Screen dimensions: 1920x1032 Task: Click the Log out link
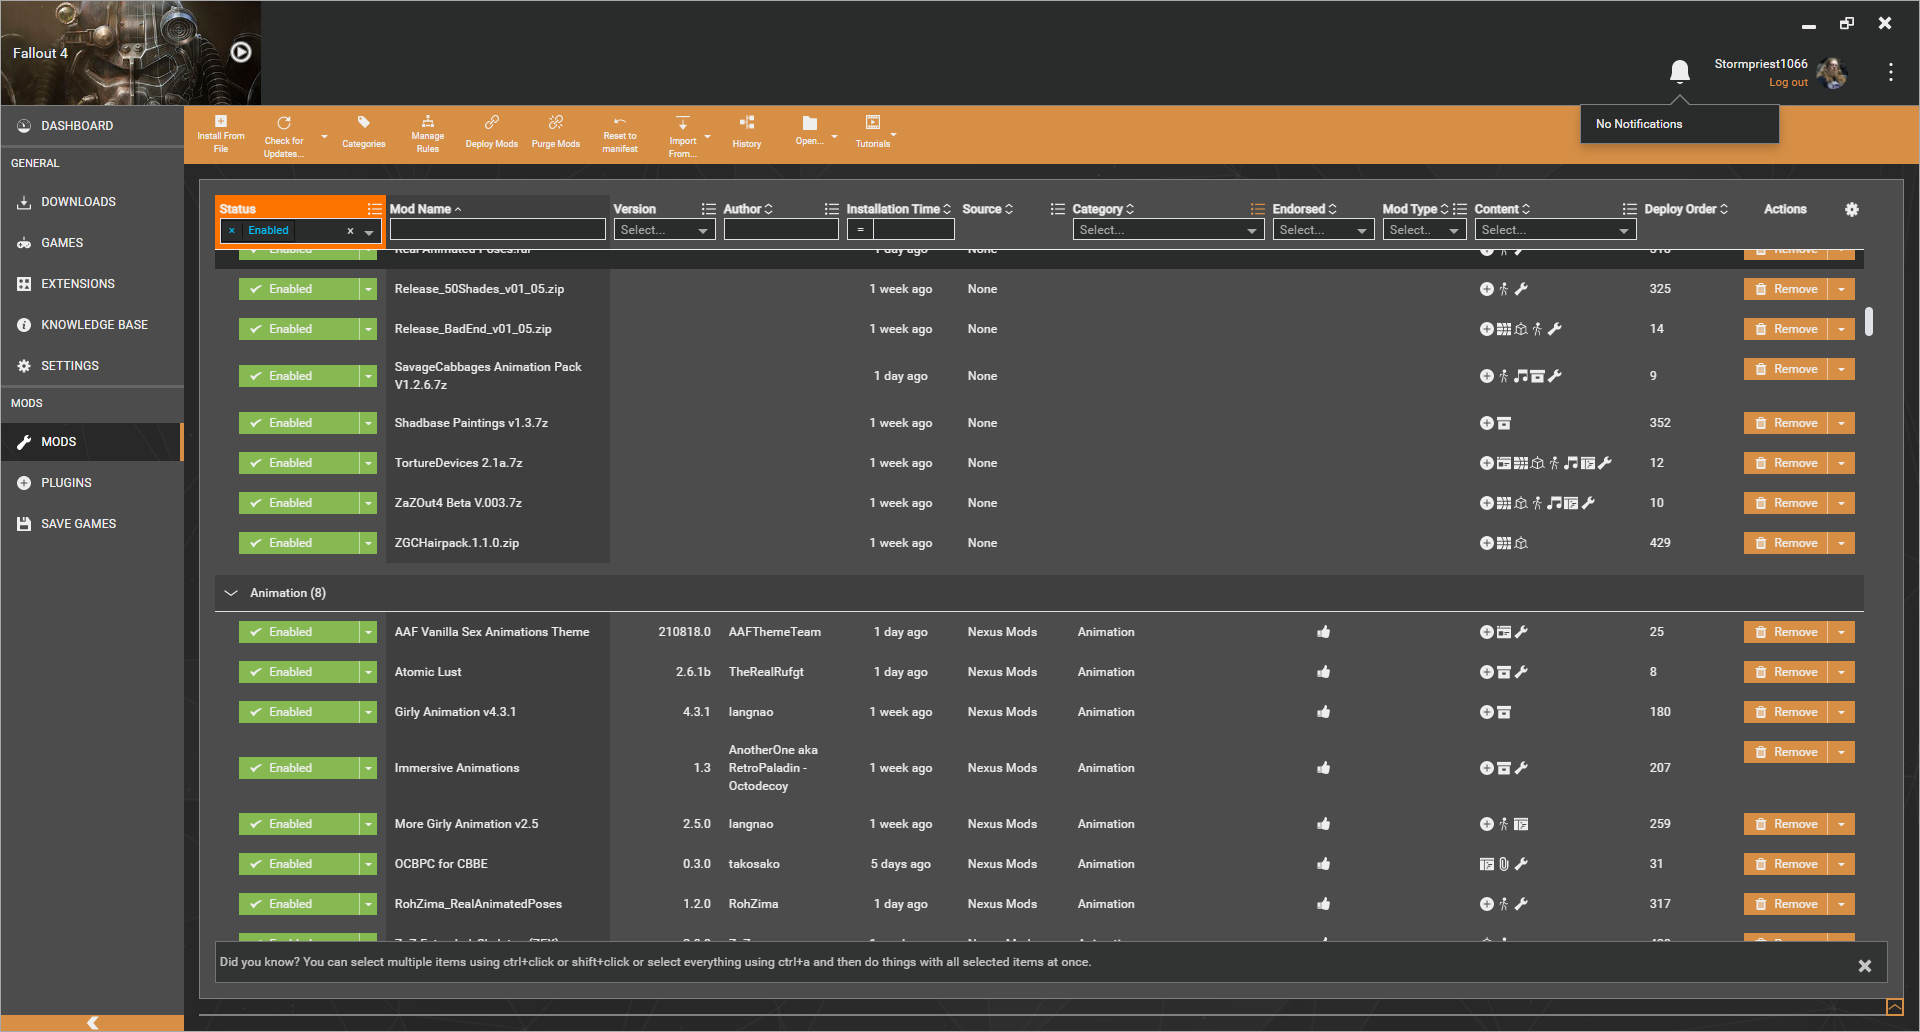1788,82
